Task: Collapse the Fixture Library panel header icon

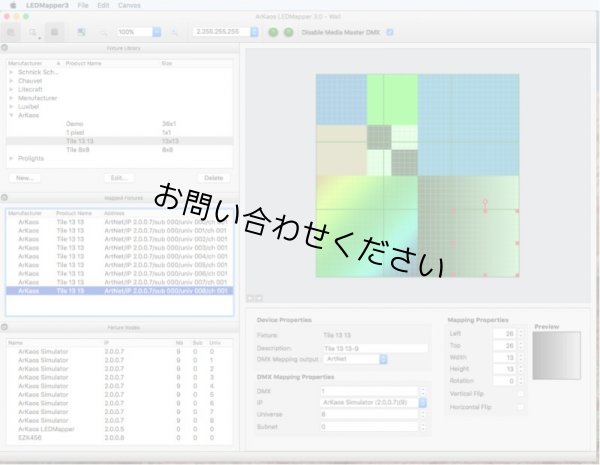Action: coord(5,47)
